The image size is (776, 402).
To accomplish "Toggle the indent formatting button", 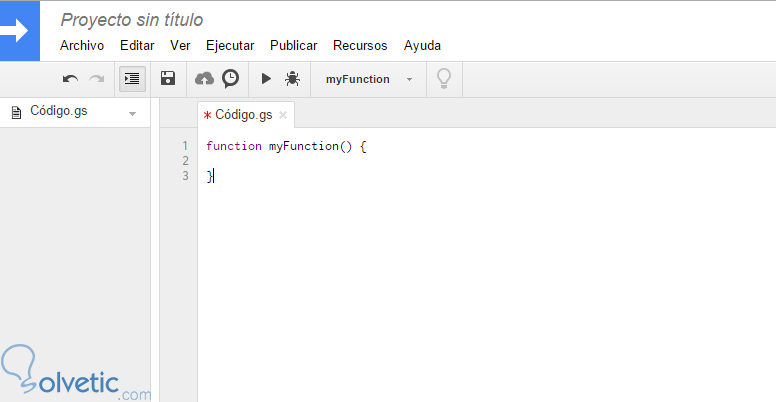I will [132, 79].
